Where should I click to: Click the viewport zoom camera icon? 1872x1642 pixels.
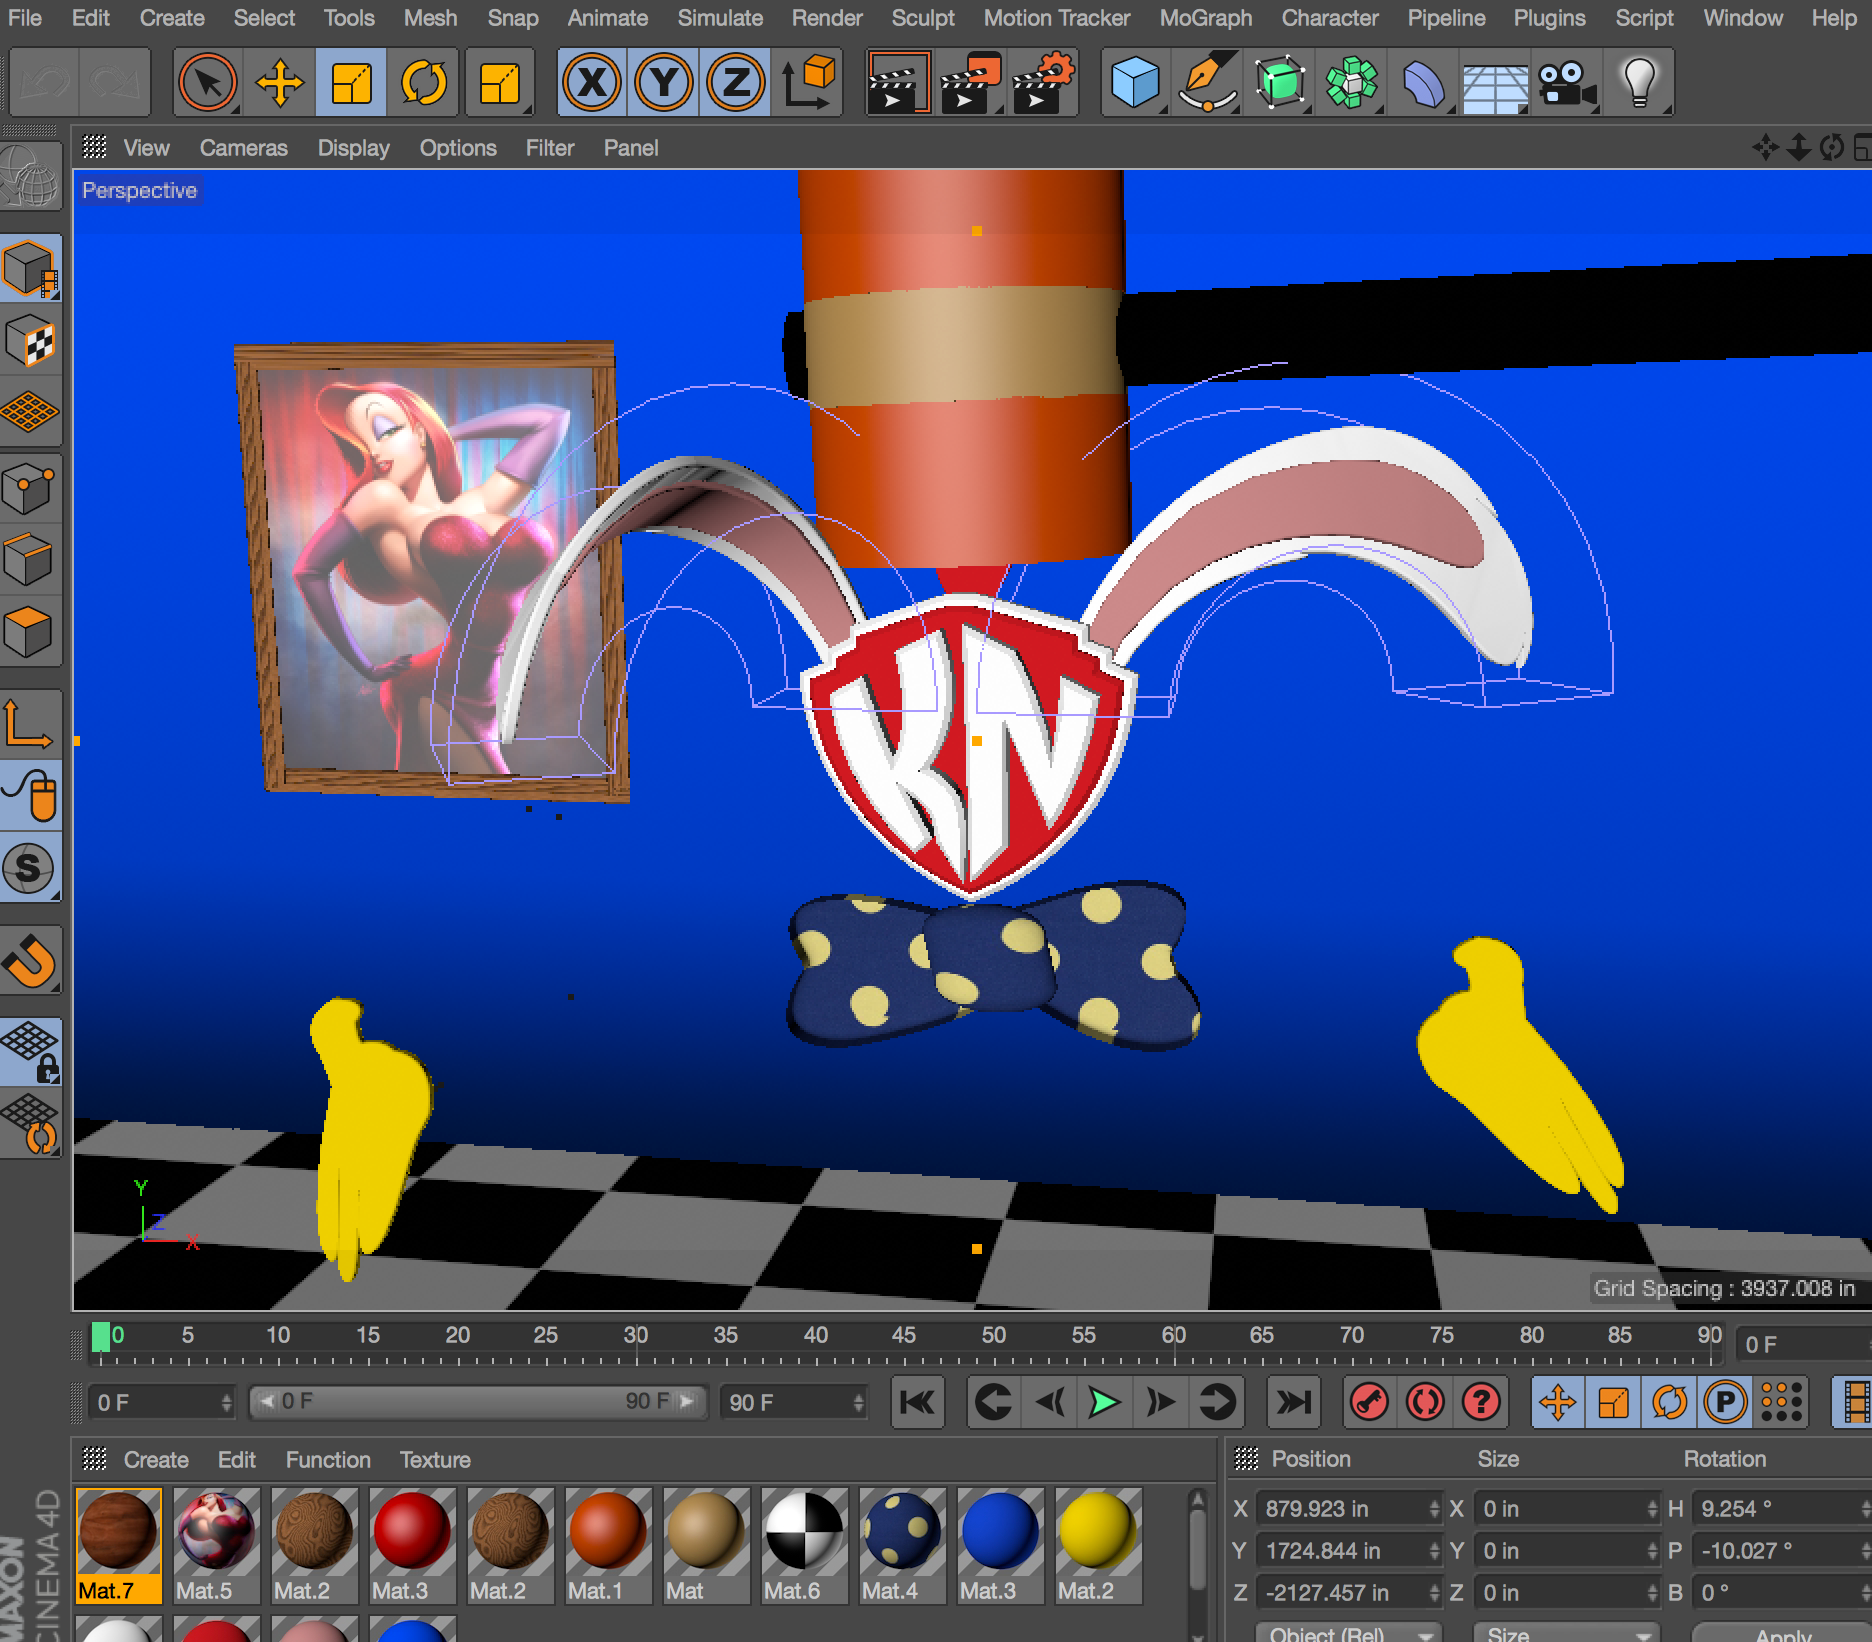pos(1799,148)
